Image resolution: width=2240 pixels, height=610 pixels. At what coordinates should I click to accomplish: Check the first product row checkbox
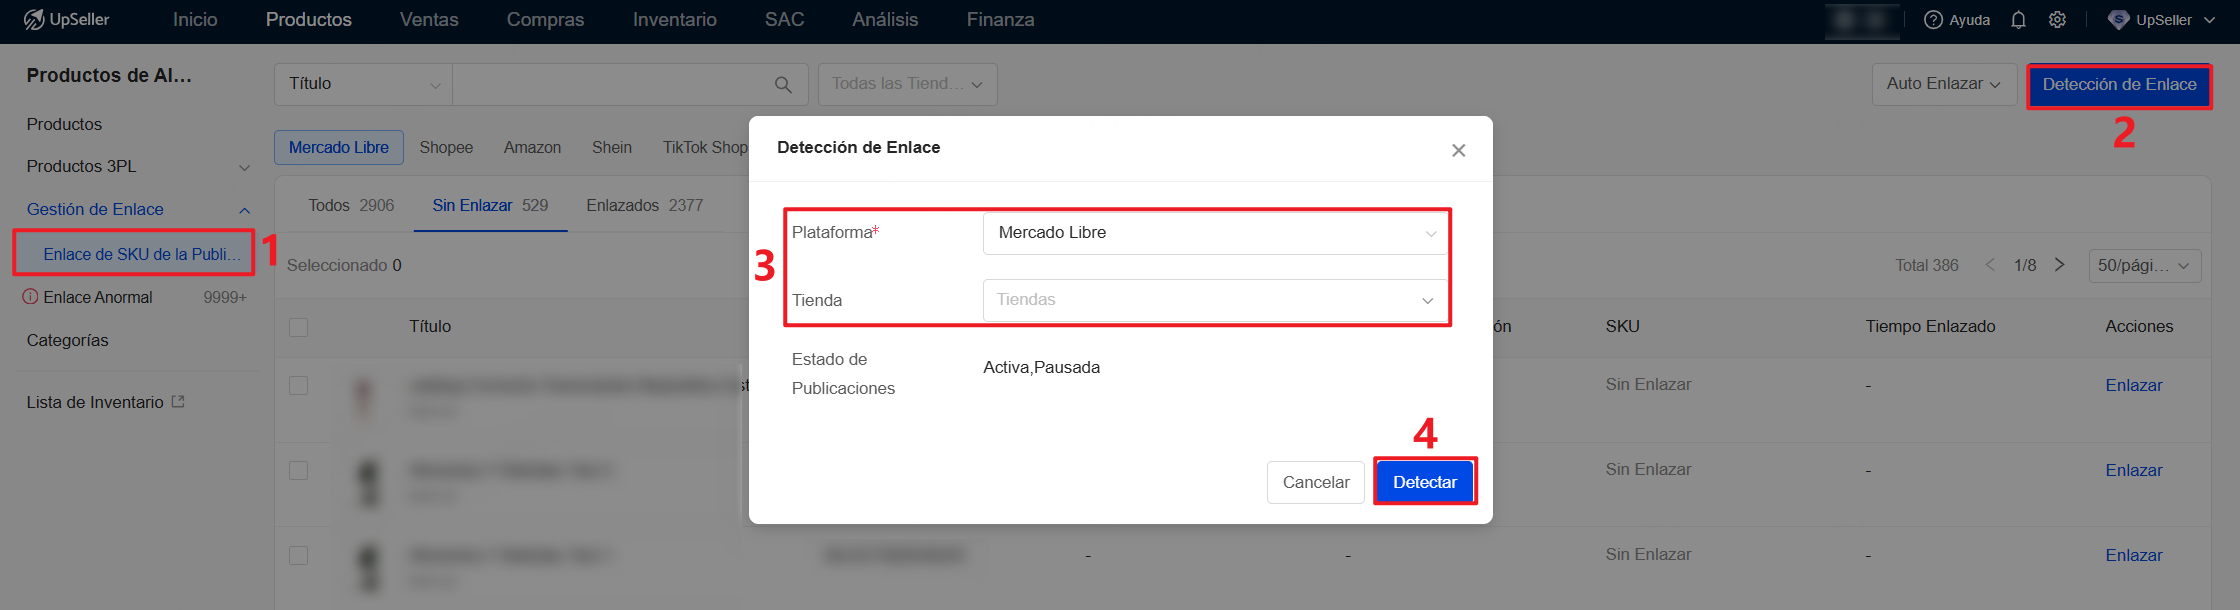coord(297,385)
